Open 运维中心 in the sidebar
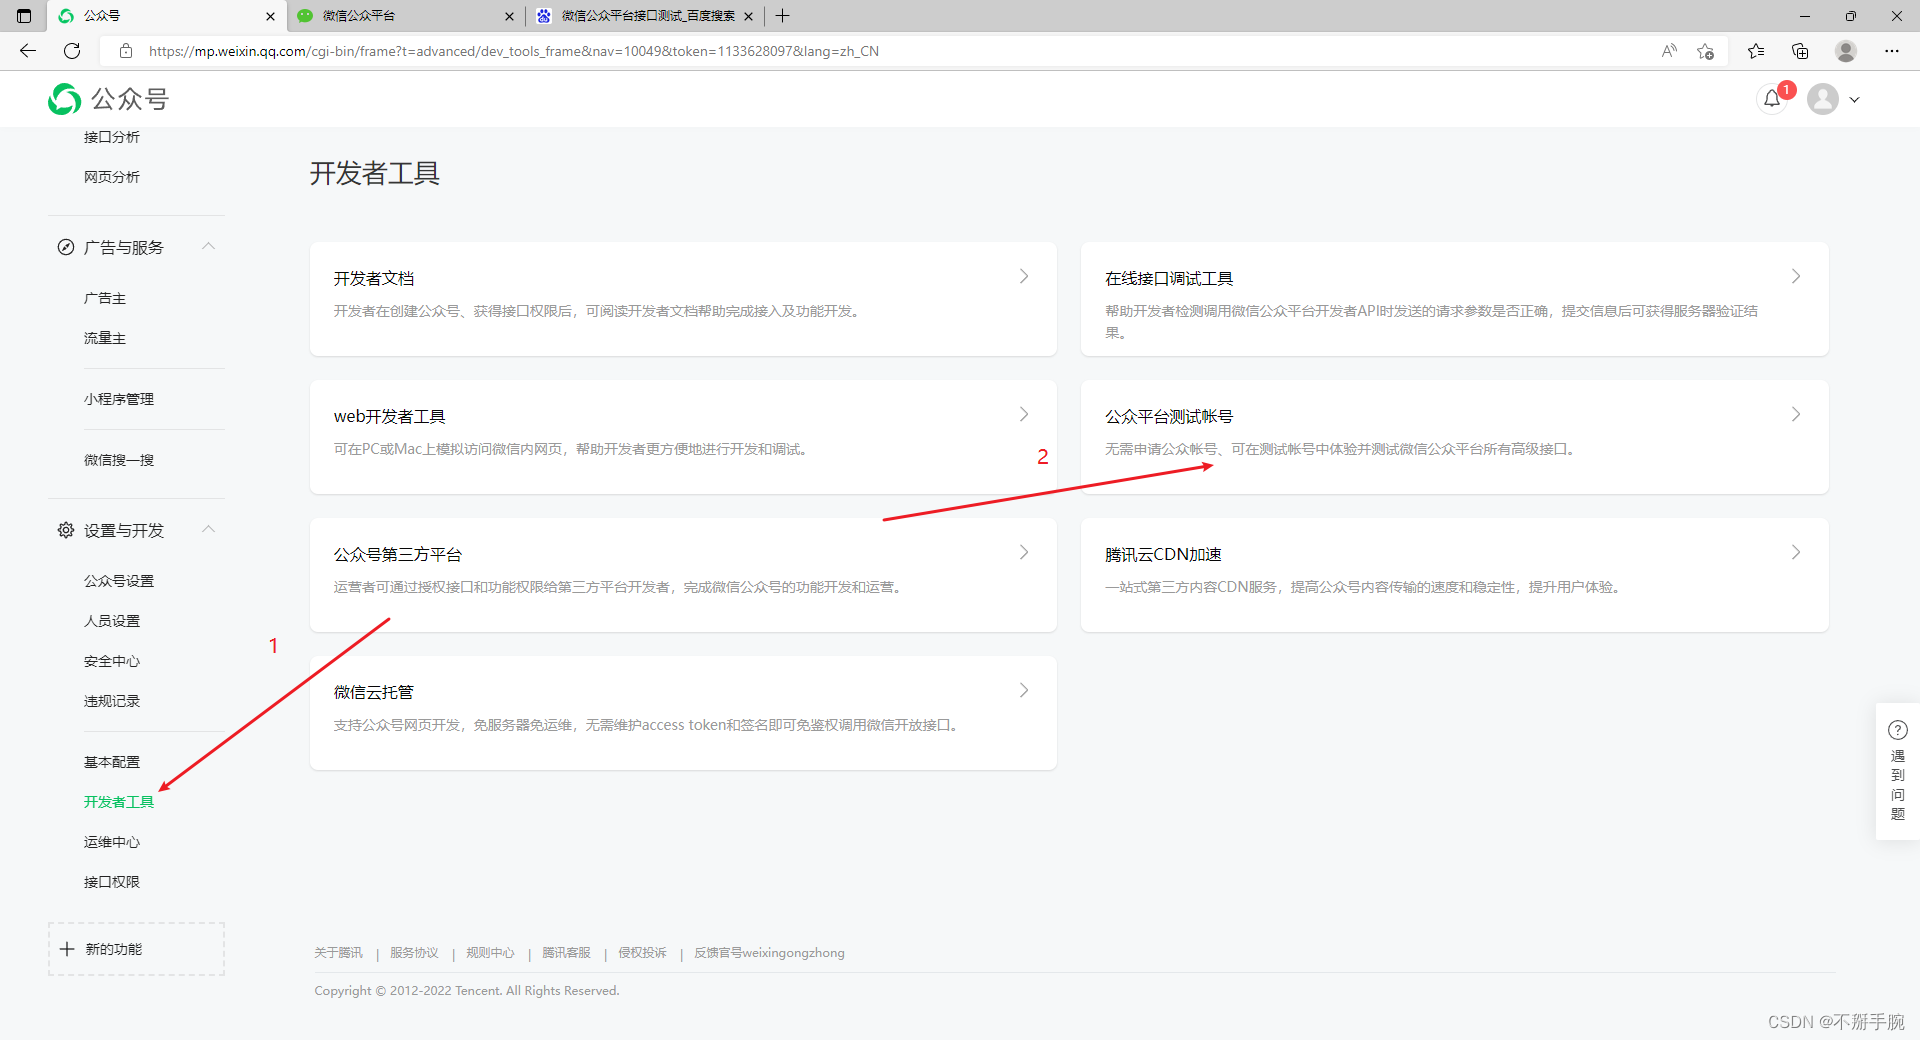 pyautogui.click(x=112, y=842)
